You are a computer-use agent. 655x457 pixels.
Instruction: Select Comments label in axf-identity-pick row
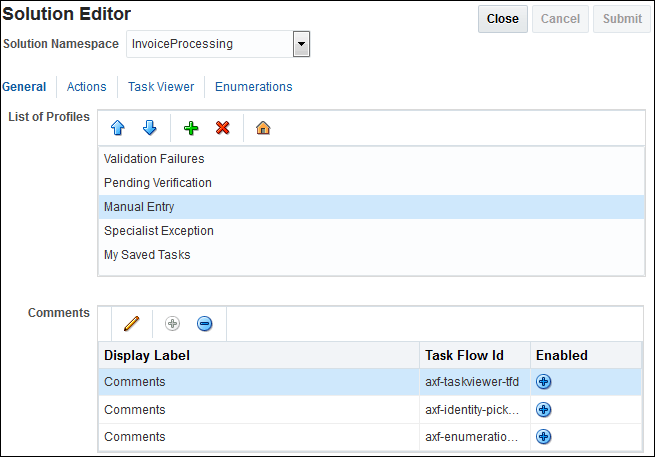point(135,410)
